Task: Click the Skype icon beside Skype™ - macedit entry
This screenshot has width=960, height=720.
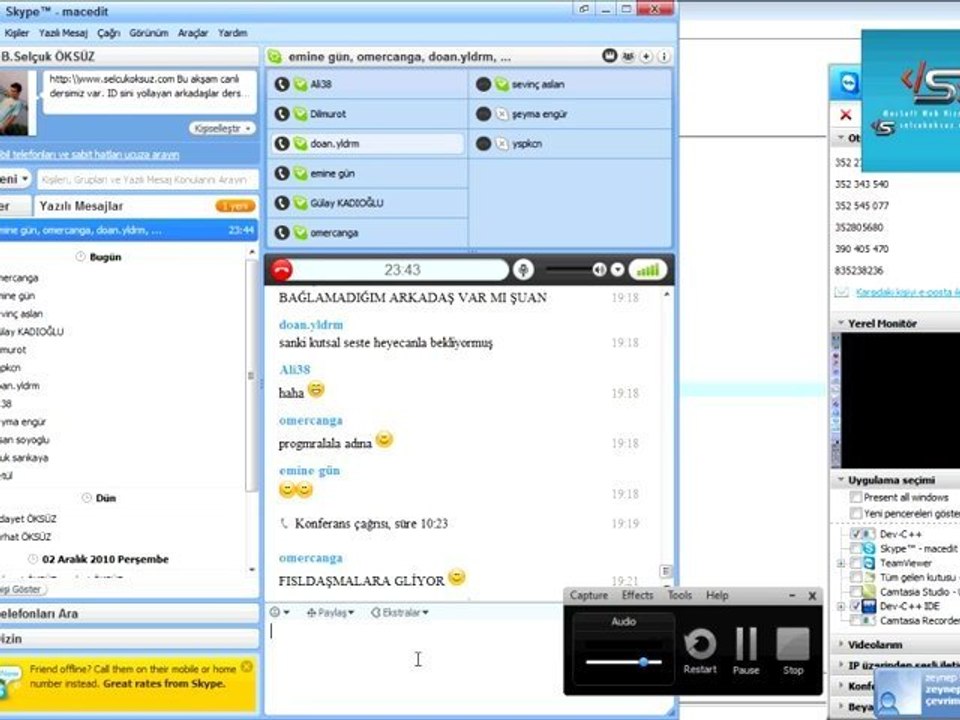Action: 869,549
